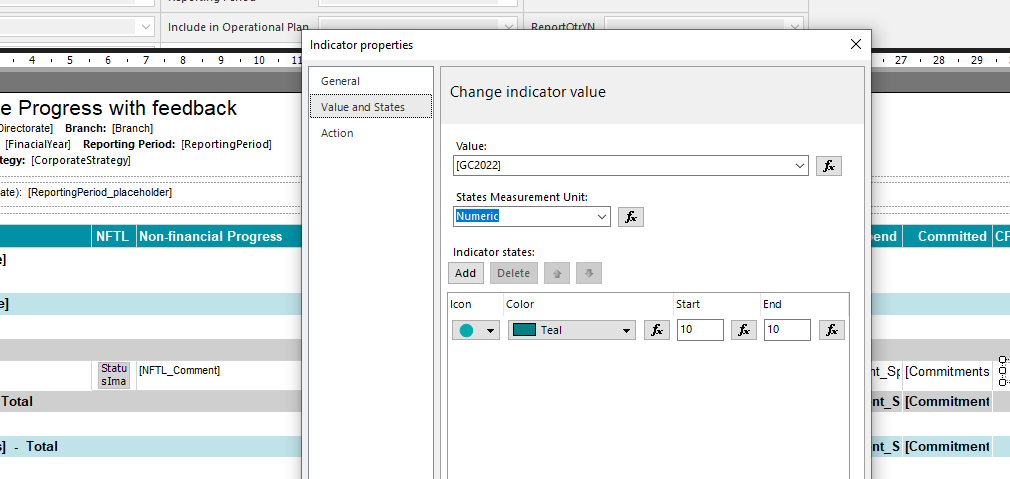Select the [NFTL_Comment] field in report
Image resolution: width=1010 pixels, height=479 pixels.
pos(179,370)
